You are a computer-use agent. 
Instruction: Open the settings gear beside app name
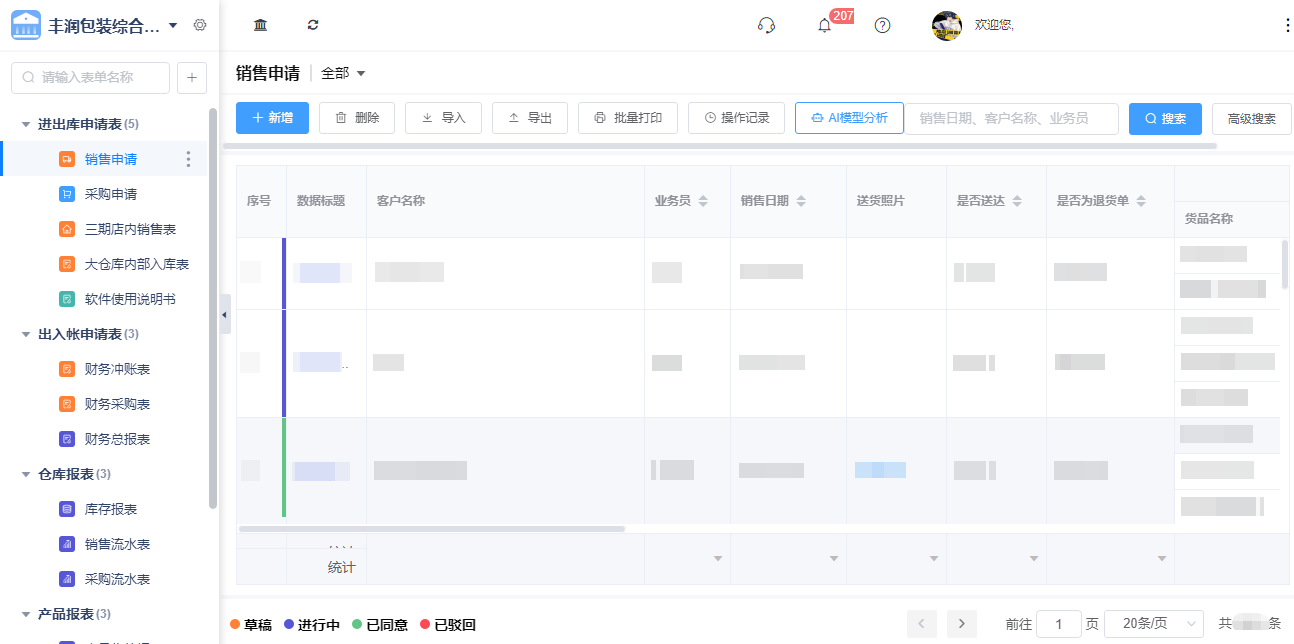tap(200, 25)
